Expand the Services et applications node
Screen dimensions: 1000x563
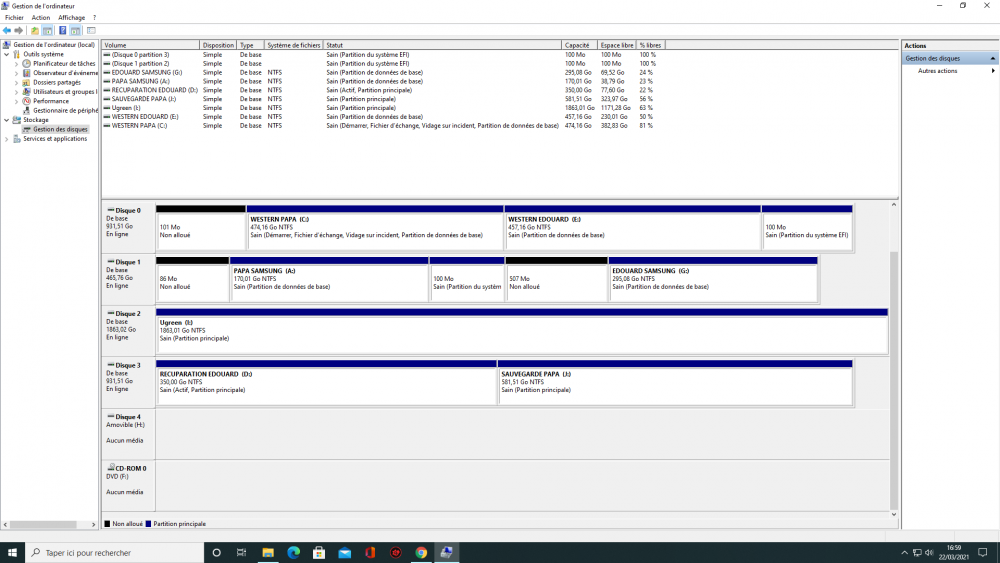7,139
